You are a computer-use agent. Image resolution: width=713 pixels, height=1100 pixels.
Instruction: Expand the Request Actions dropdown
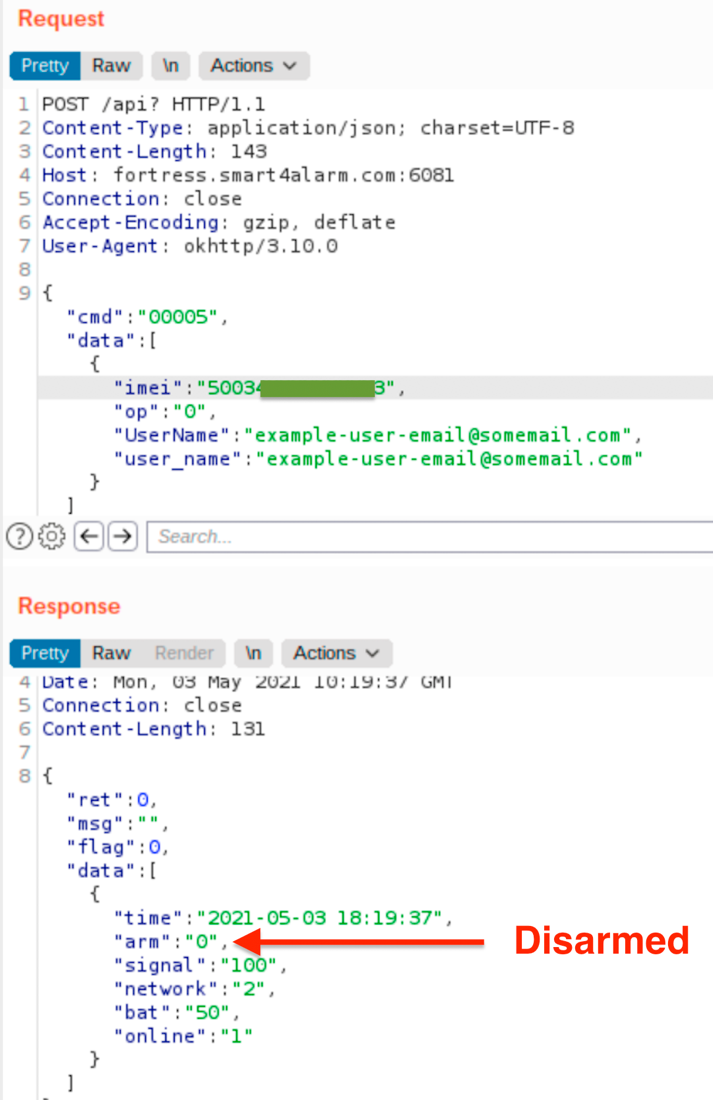(254, 66)
